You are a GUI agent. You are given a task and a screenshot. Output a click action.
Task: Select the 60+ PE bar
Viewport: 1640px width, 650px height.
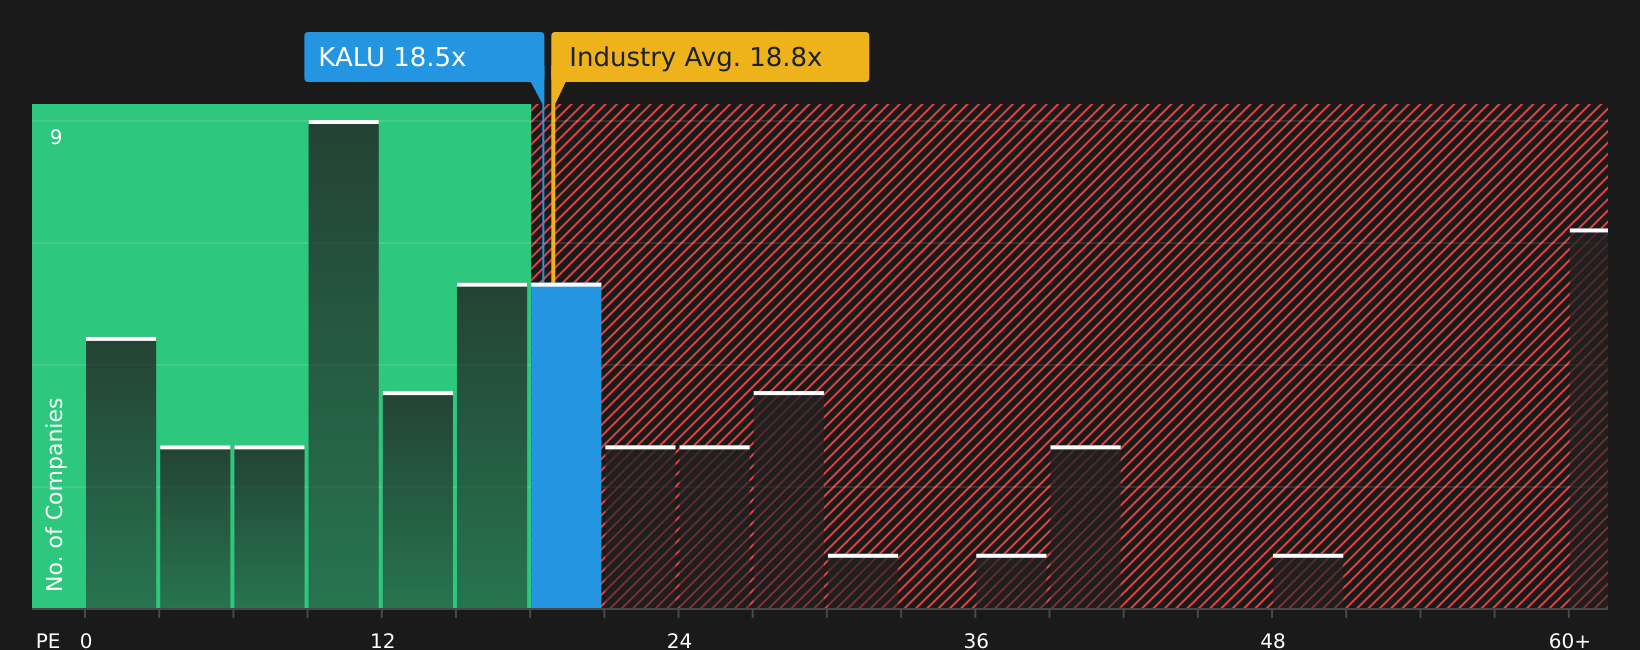[x=1589, y=419]
